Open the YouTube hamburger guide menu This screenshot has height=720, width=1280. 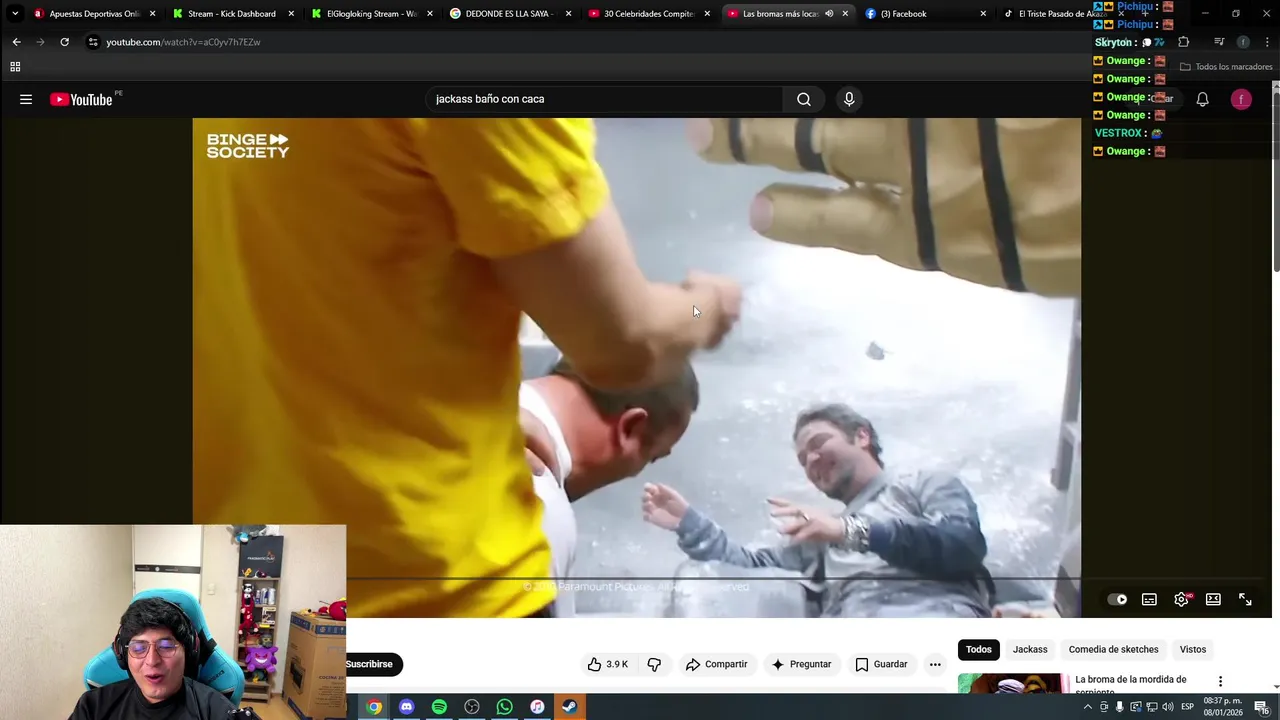click(x=26, y=99)
